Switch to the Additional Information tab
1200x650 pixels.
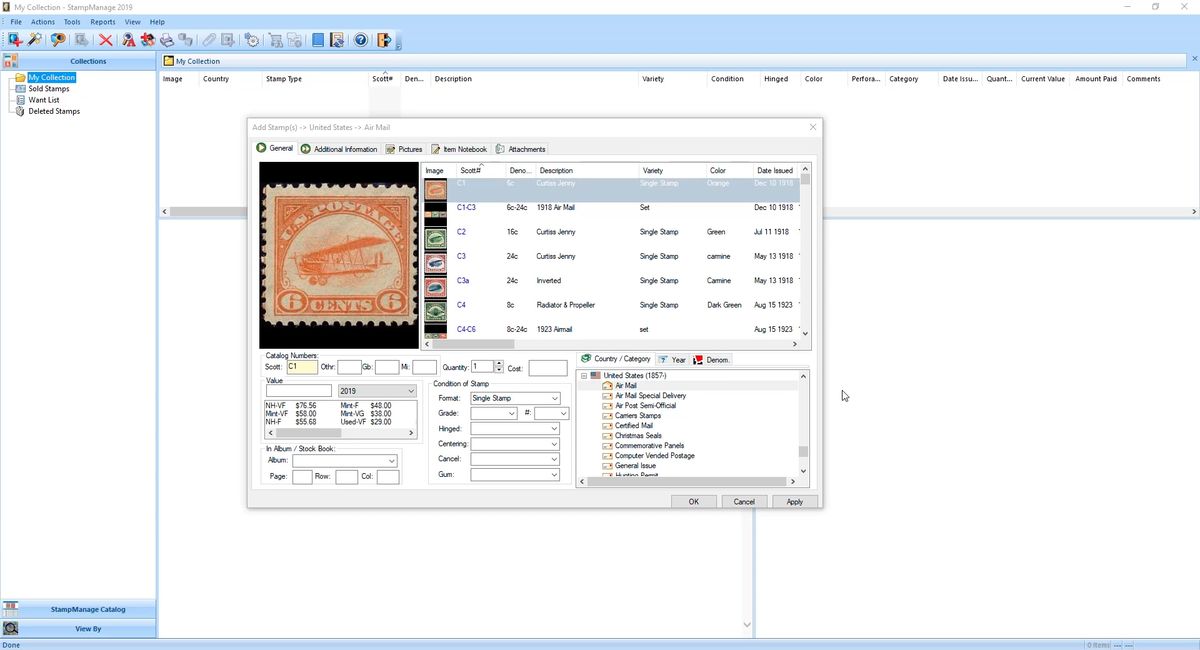[x=339, y=149]
